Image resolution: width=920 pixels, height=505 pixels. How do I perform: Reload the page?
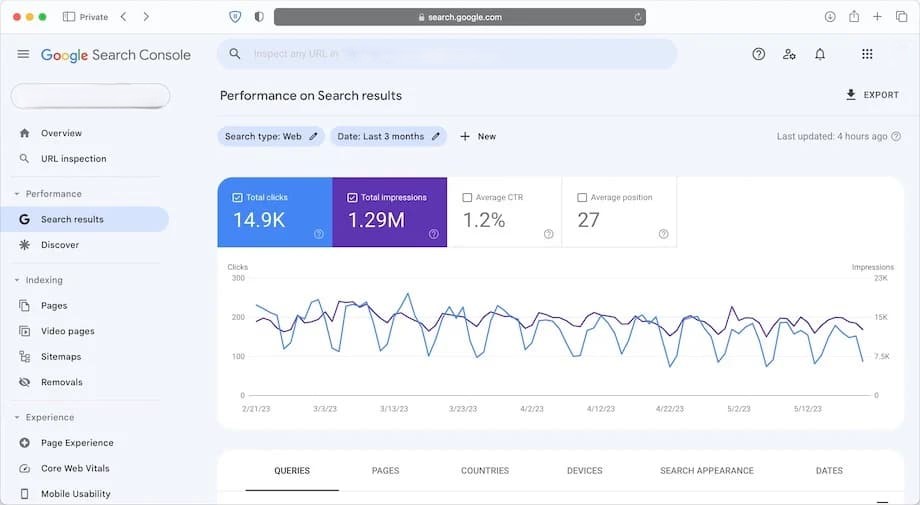[638, 17]
